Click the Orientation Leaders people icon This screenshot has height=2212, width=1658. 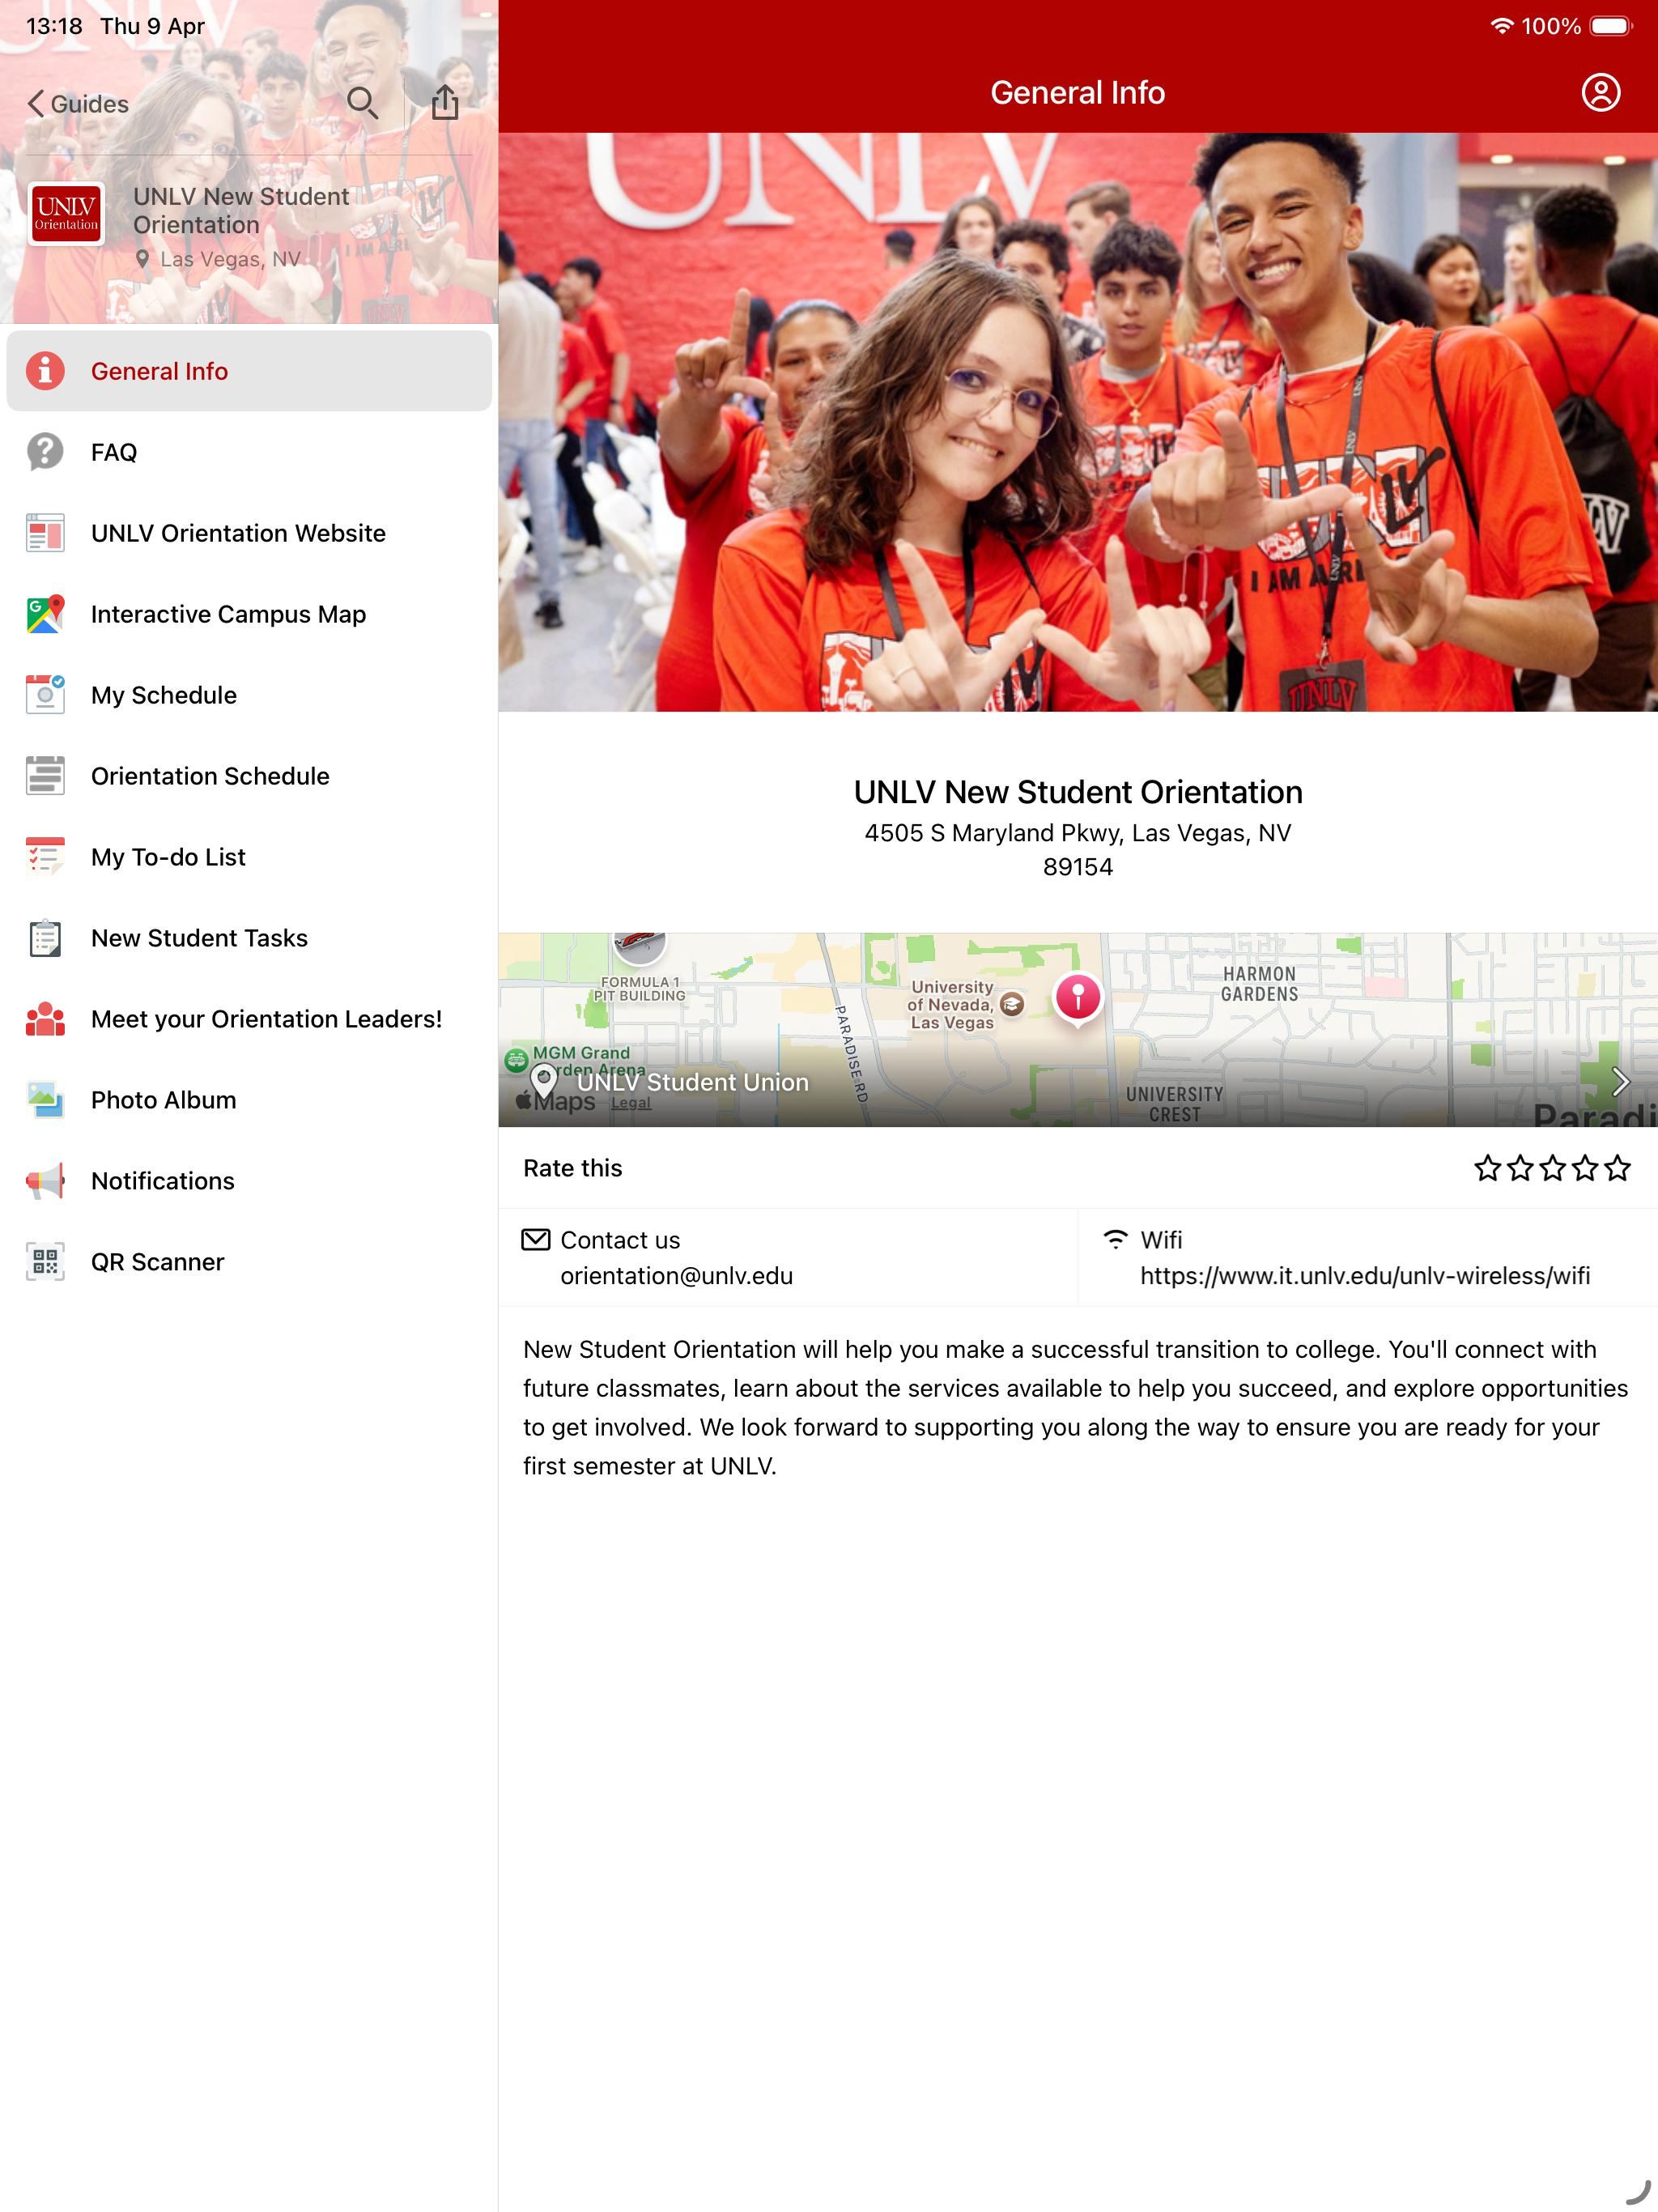45,1019
